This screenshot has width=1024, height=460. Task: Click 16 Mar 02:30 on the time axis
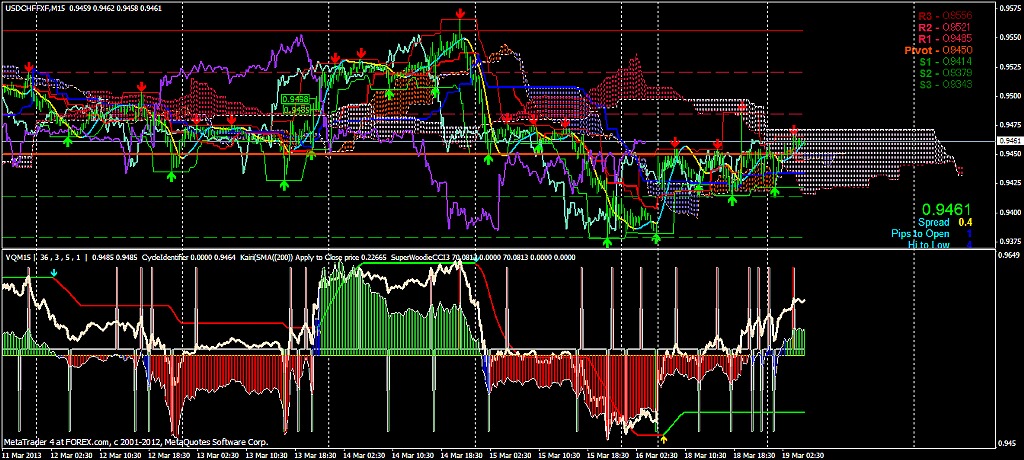pyautogui.click(x=657, y=453)
